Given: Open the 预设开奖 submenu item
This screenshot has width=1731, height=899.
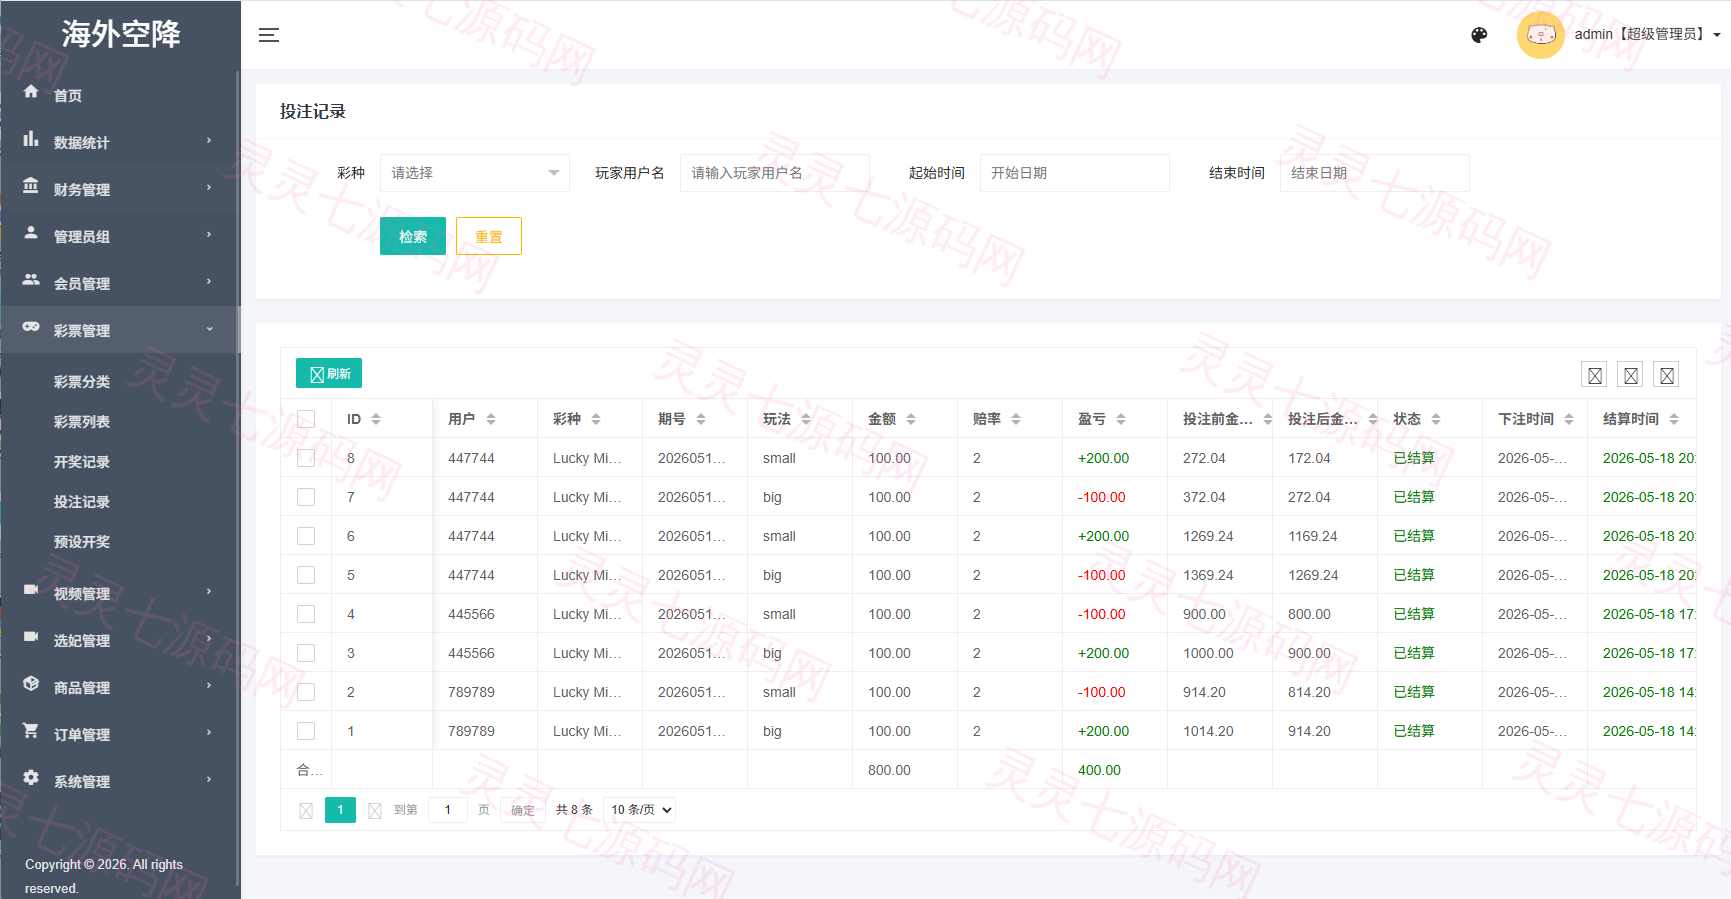Looking at the screenshot, I should 82,542.
